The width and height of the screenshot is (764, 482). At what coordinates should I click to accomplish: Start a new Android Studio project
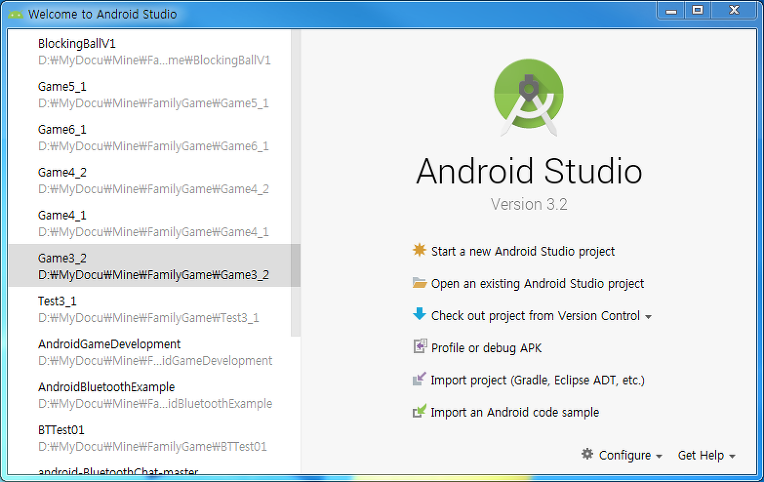(523, 251)
